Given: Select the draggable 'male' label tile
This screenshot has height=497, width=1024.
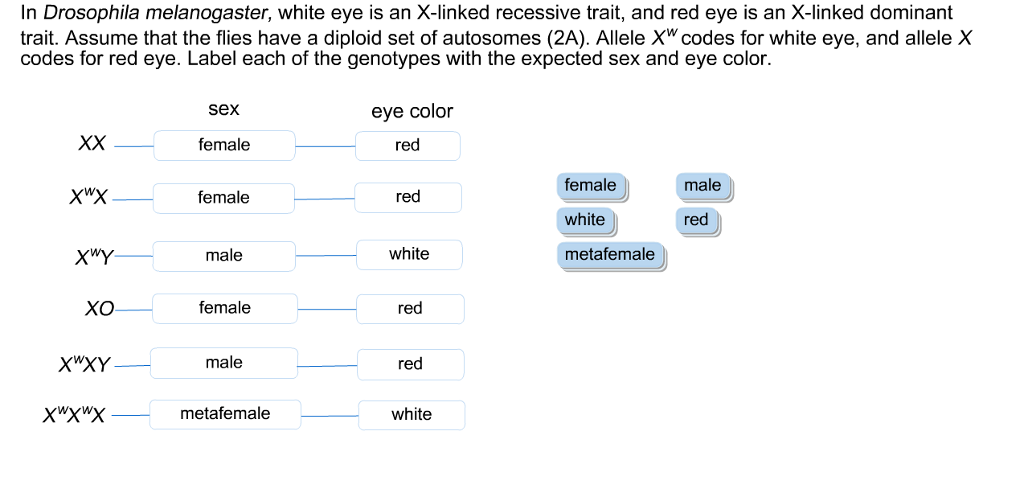Looking at the screenshot, I should coord(703,186).
